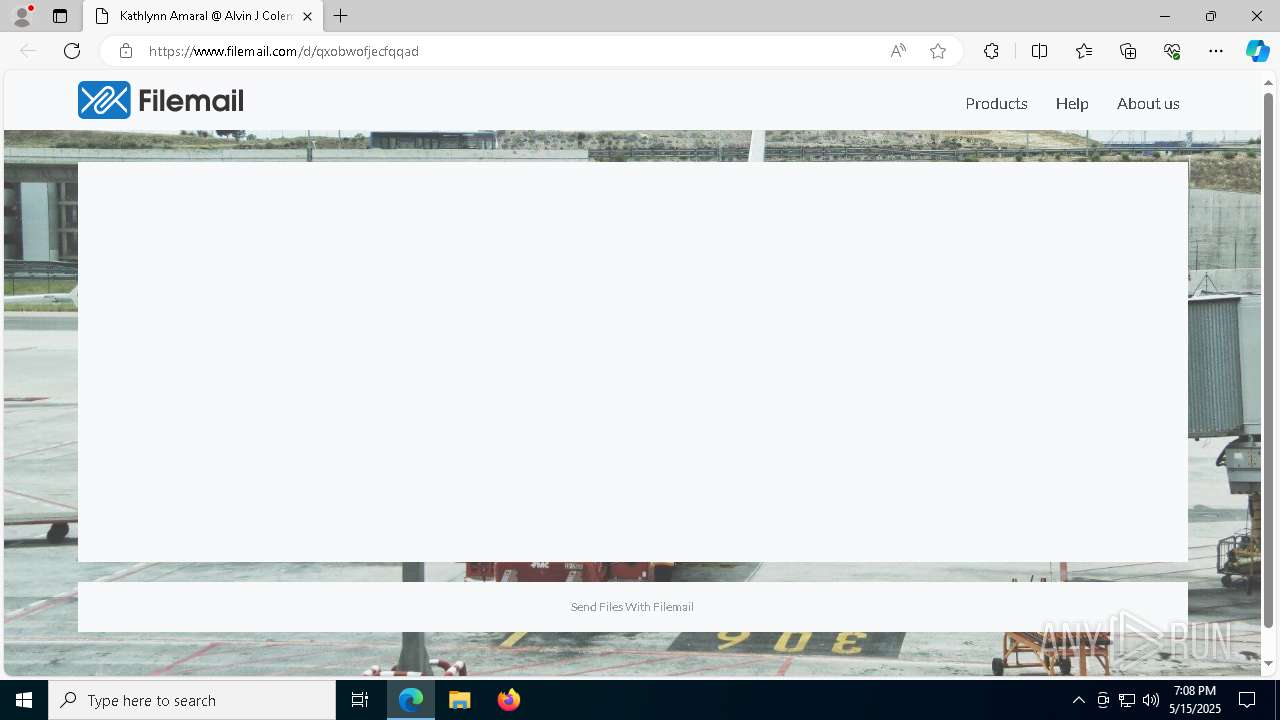Minimize the Edge window
1280x720 pixels.
(1164, 16)
